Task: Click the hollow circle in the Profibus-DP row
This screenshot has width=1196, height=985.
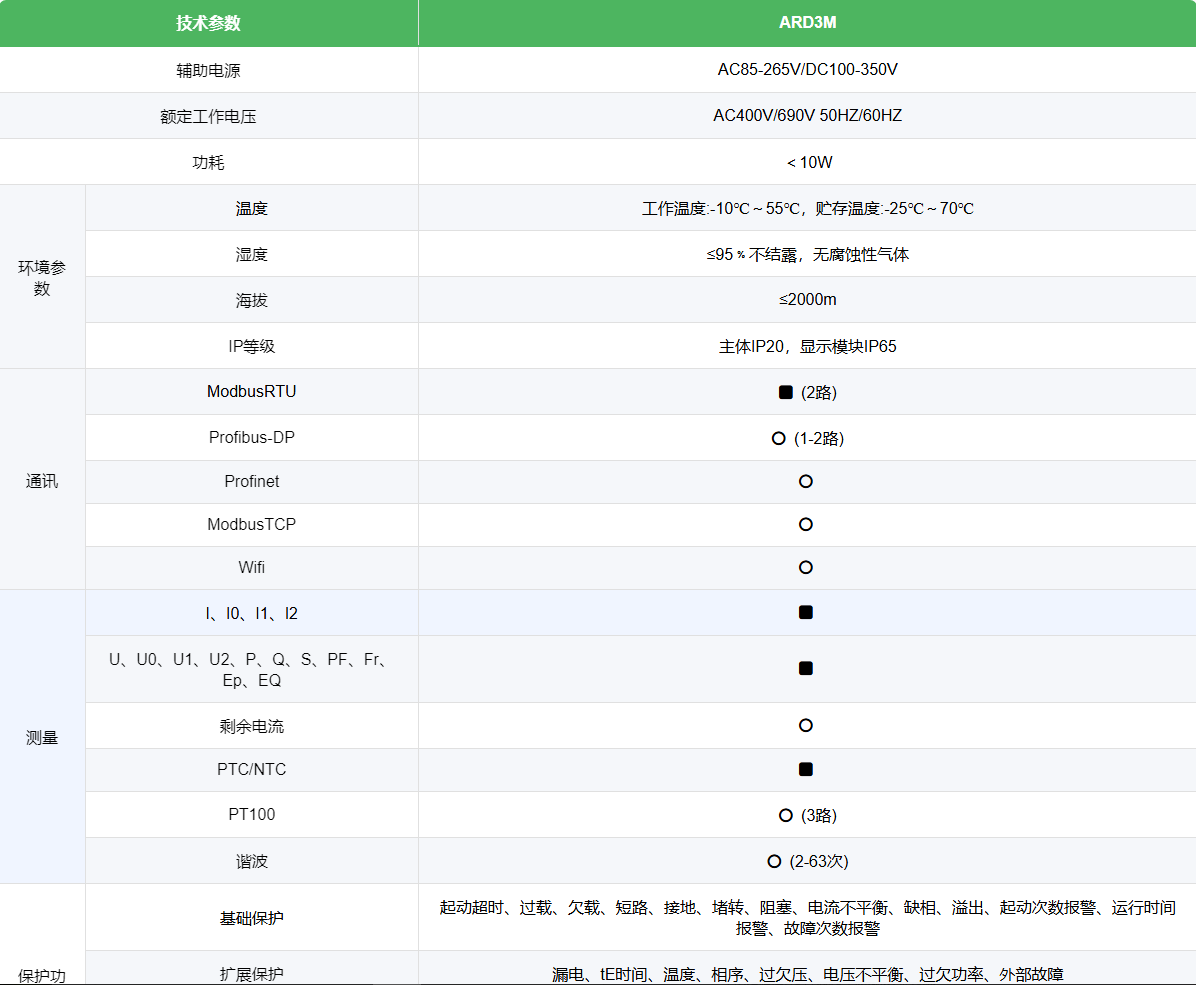Action: [x=778, y=438]
